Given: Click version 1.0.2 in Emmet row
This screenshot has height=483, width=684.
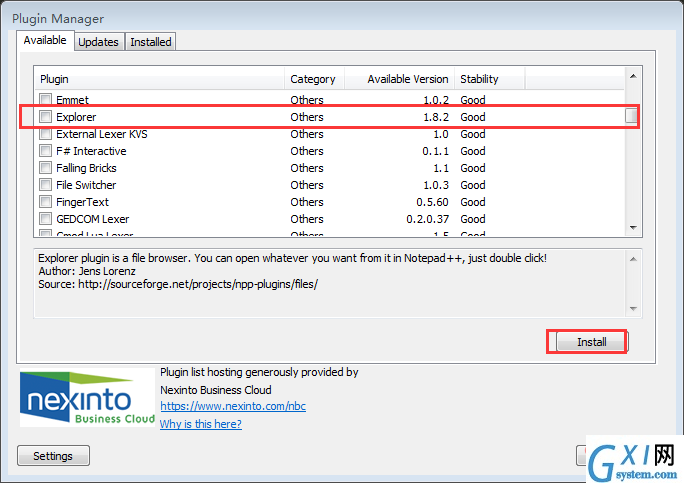Looking at the screenshot, I should 436,100.
